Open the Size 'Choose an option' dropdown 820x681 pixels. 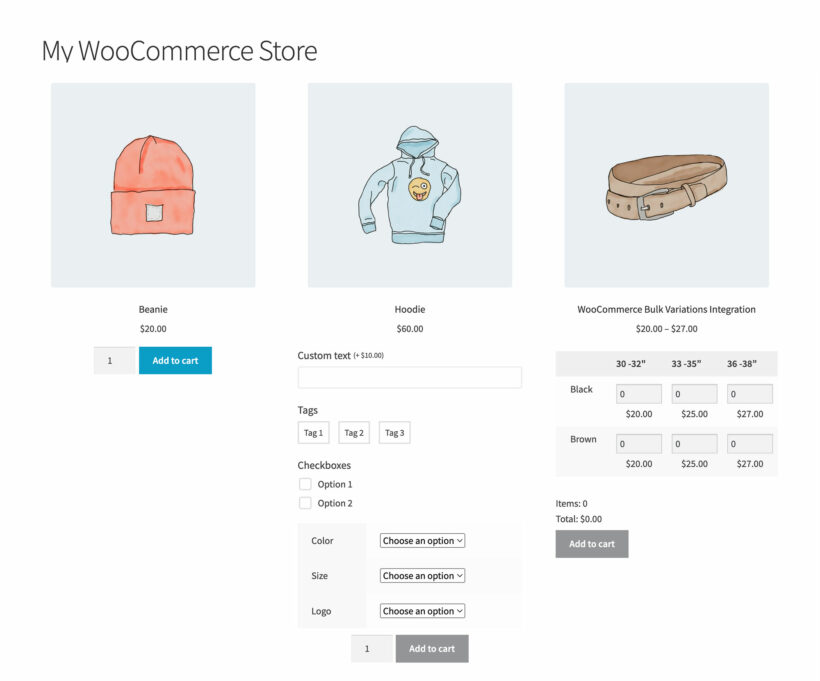click(420, 576)
